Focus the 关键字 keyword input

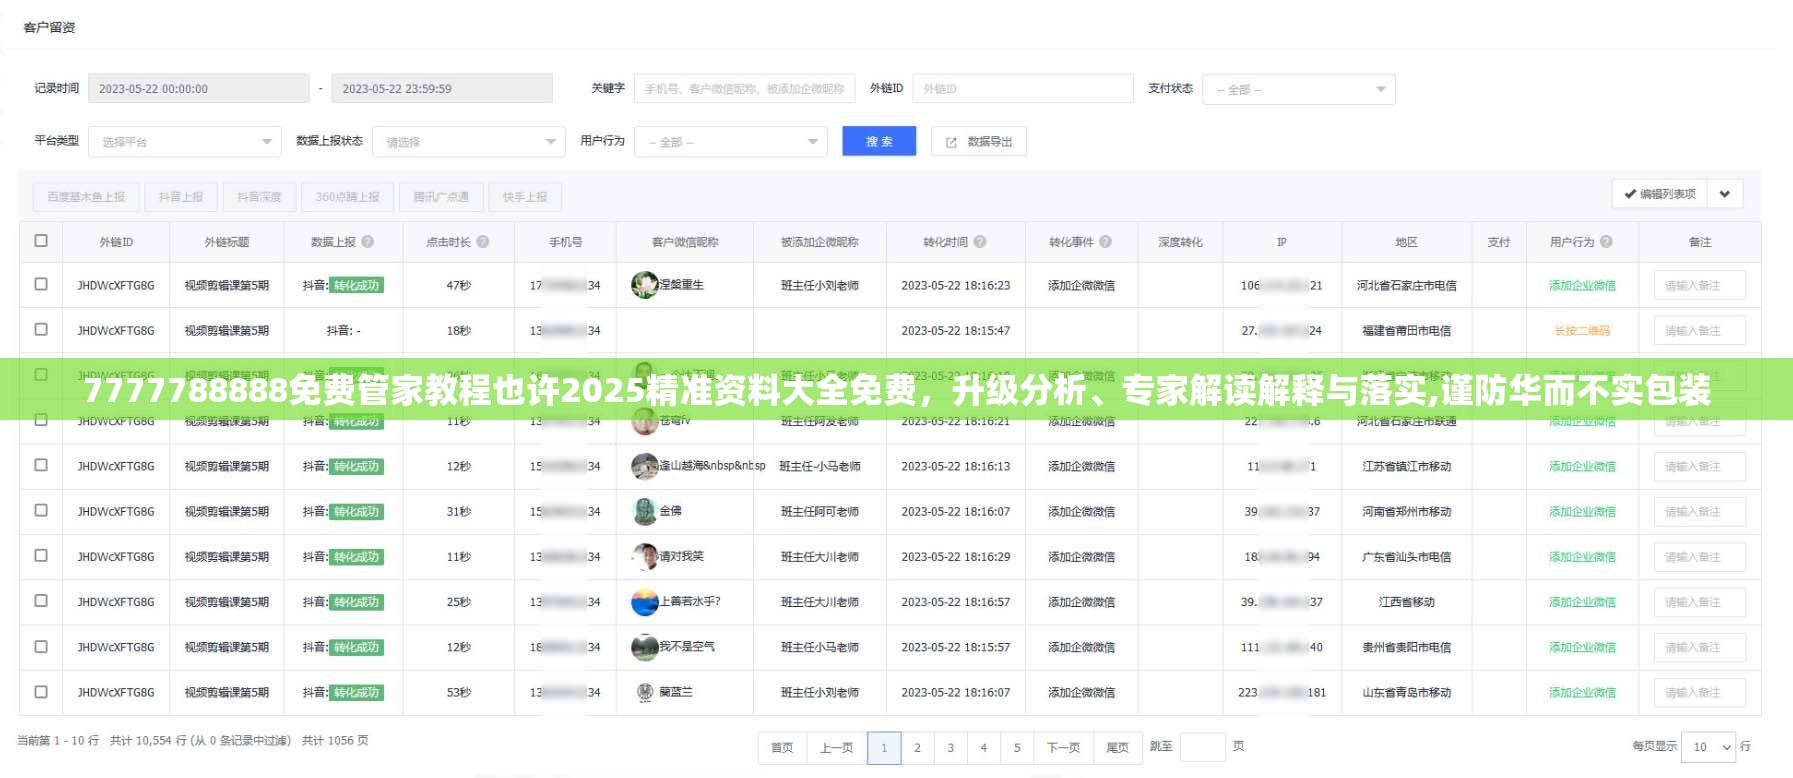click(744, 88)
